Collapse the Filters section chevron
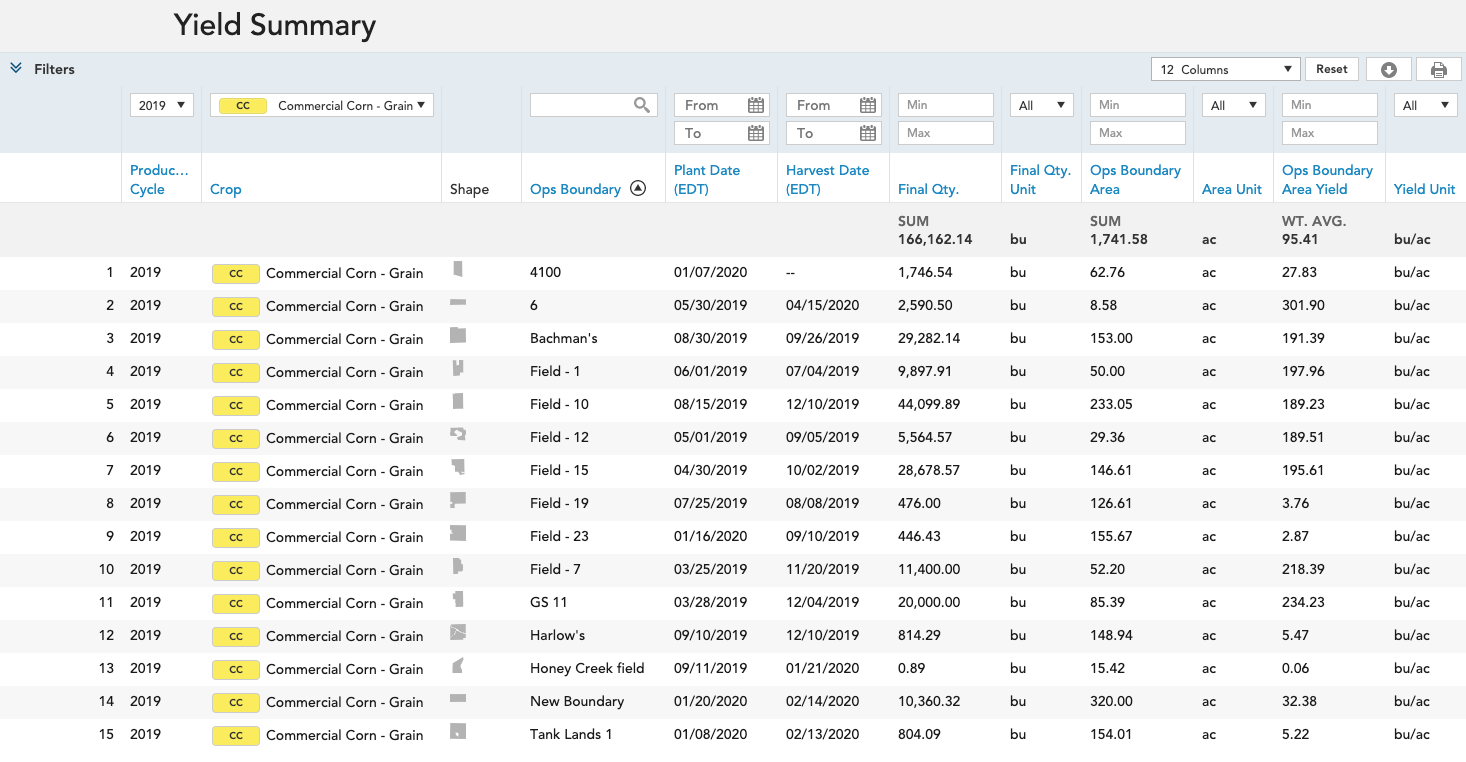Viewport: 1466px width, 762px height. click(x=16, y=68)
